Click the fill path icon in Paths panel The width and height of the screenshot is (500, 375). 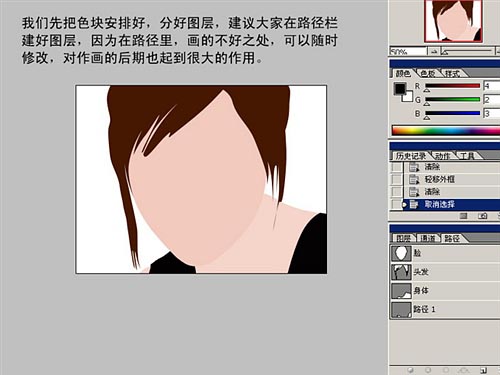pyautogui.click(x=411, y=370)
